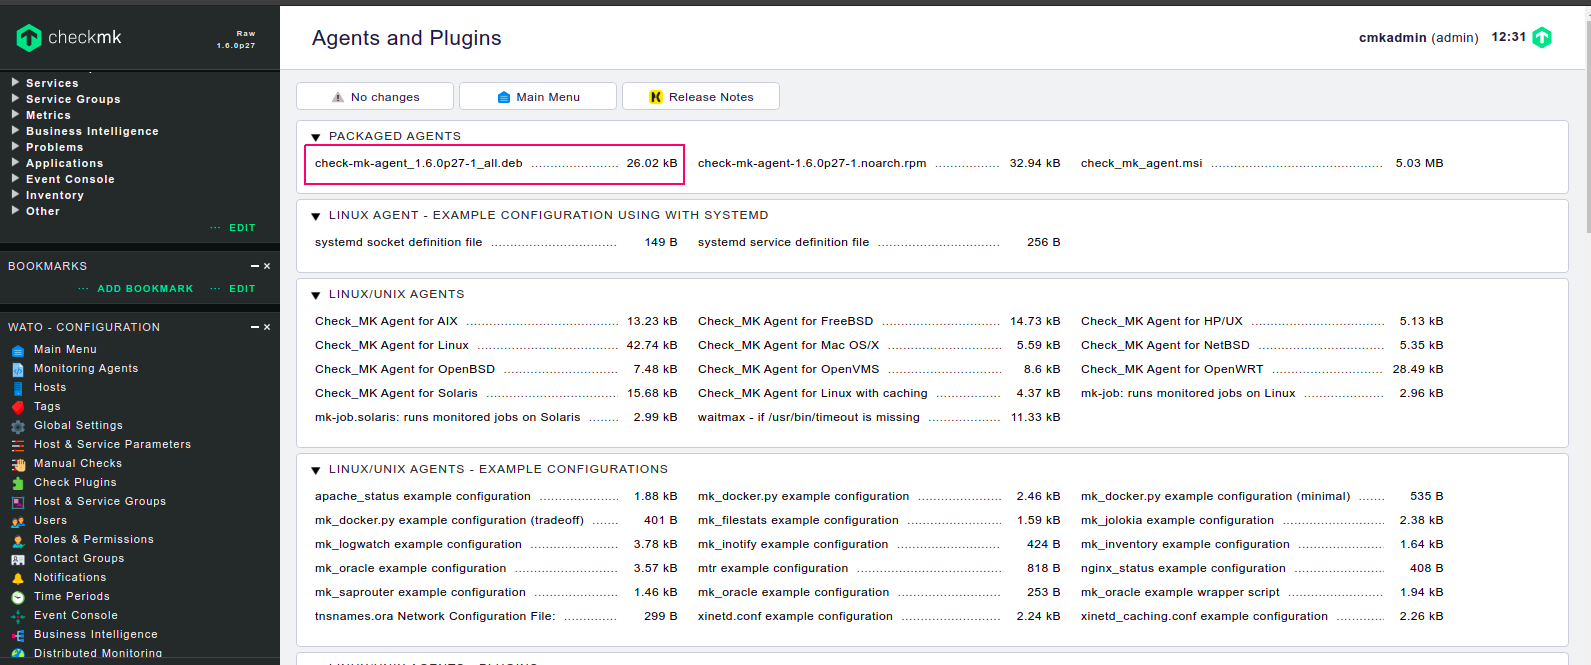Click the red Tags icon
This screenshot has height=665, width=1591.
tap(18, 407)
